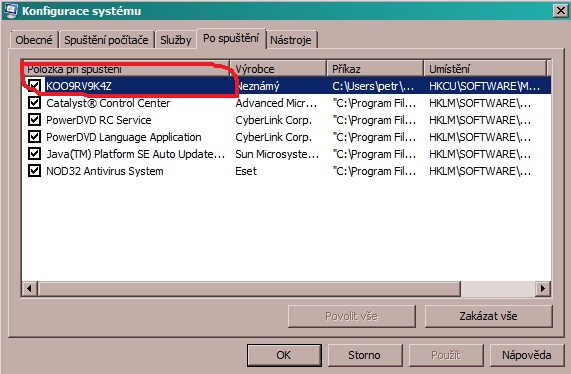Uncheck Catalyst Control Center startup item
Screen dimensions: 571x374
(x=34, y=103)
